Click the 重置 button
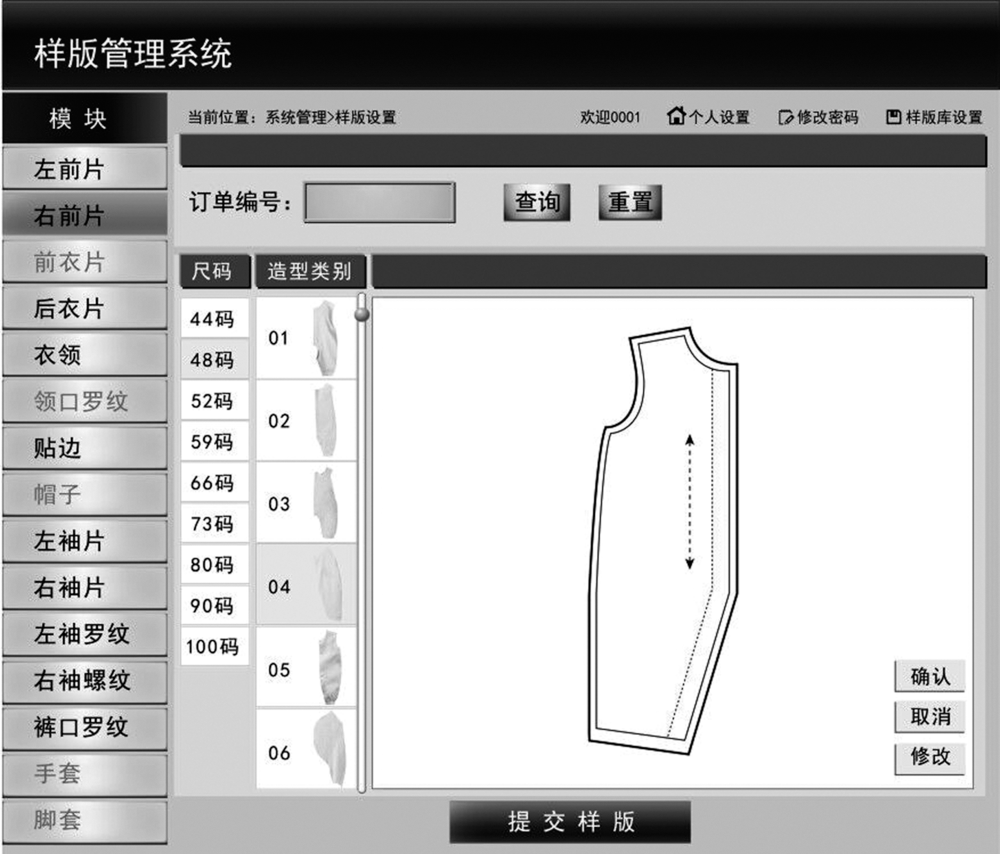Image resolution: width=1000 pixels, height=854 pixels. pos(630,203)
